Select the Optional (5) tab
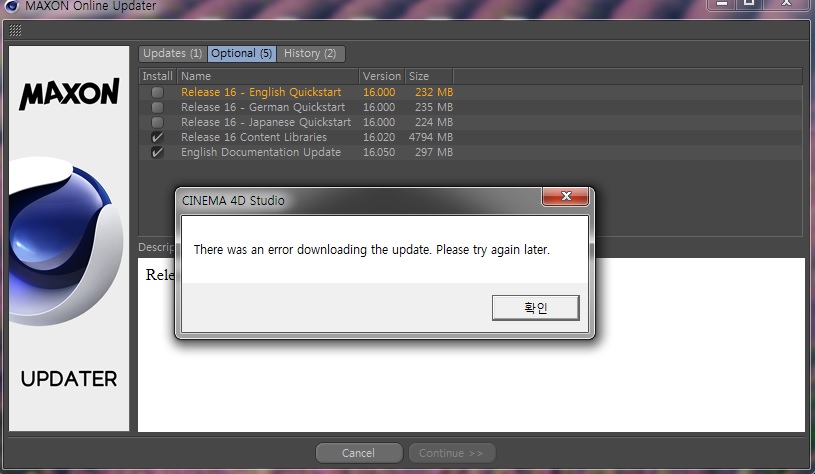815x474 pixels. coord(242,54)
